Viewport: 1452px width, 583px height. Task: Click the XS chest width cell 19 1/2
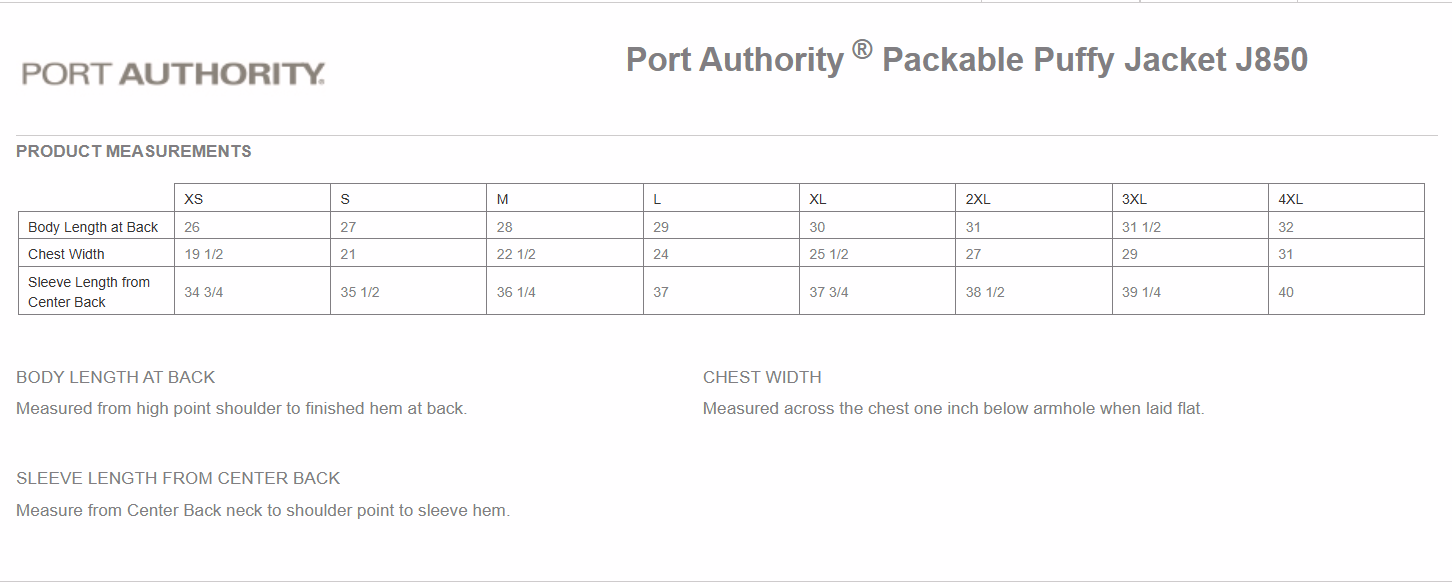tap(204, 254)
